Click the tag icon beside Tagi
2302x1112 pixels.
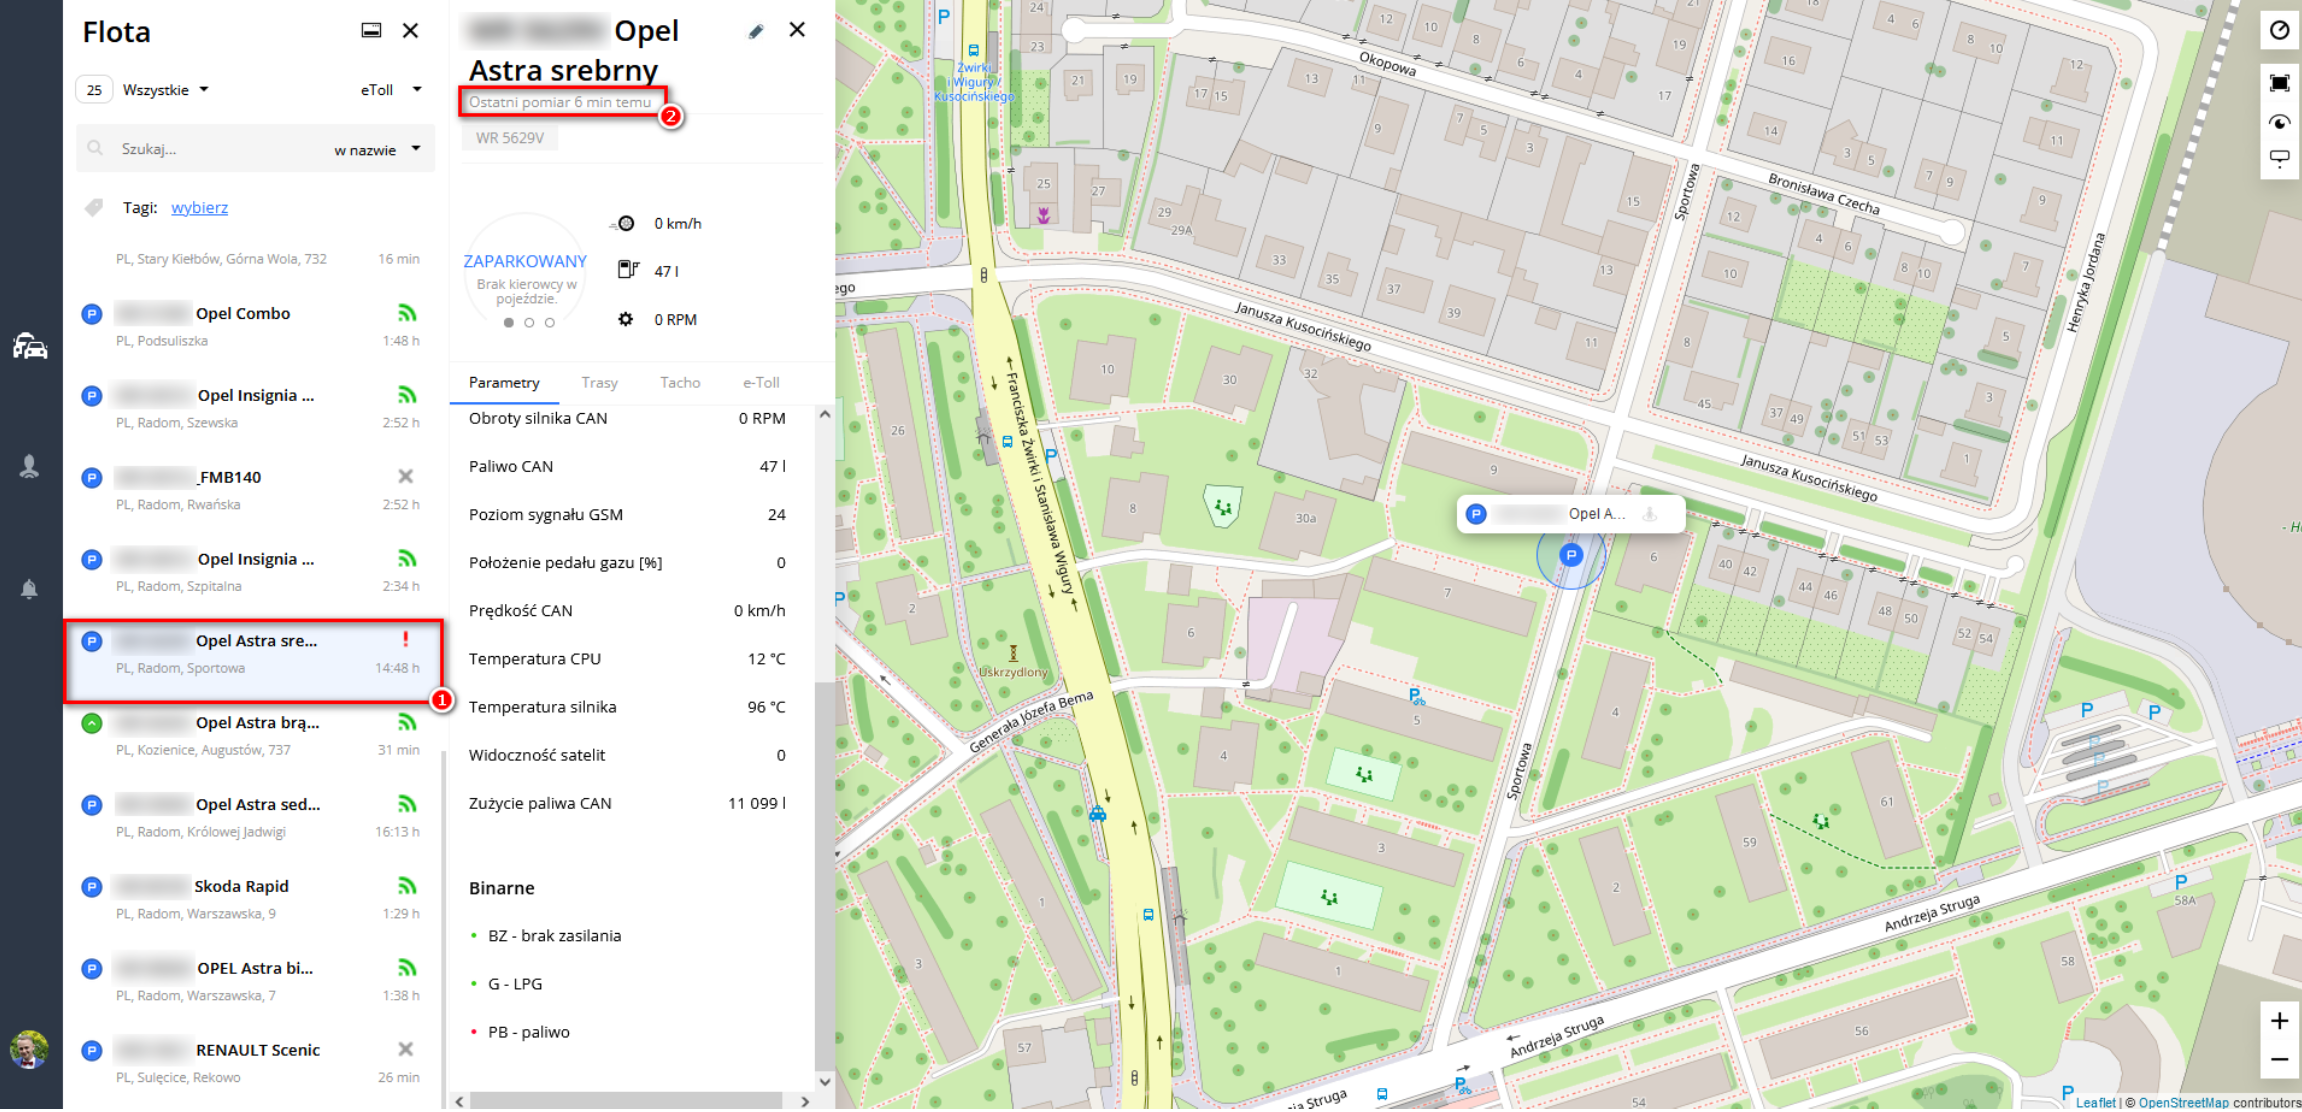coord(94,208)
